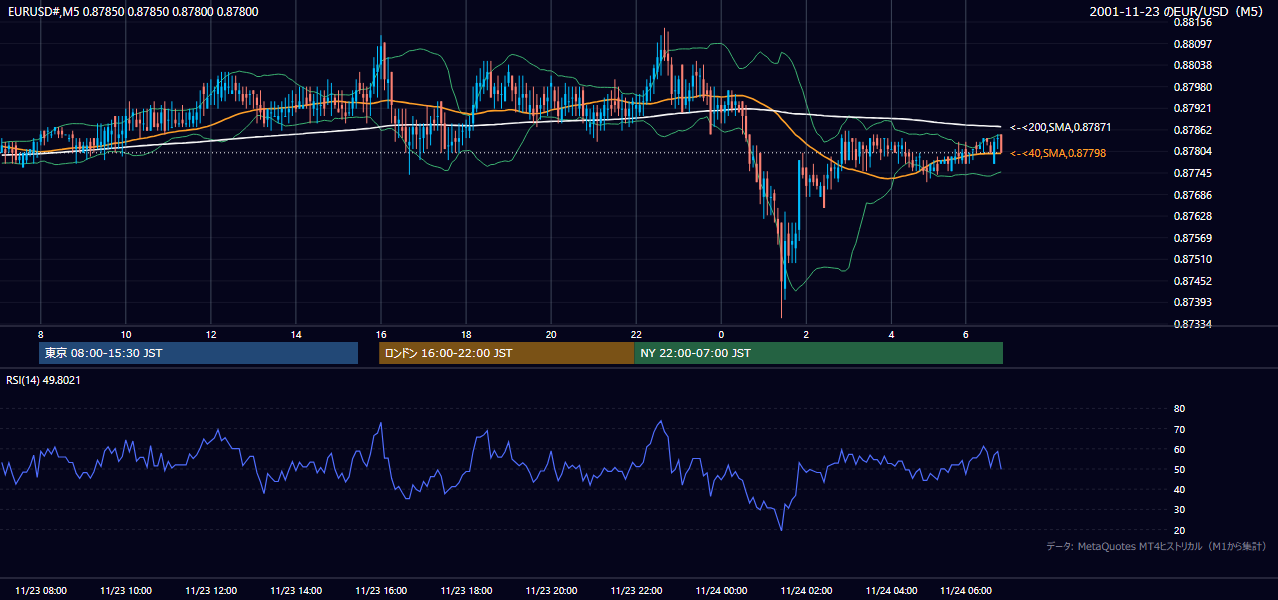The width and height of the screenshot is (1278, 600).
Task: Click the 11/24 00:00 date label
Action: point(721,591)
